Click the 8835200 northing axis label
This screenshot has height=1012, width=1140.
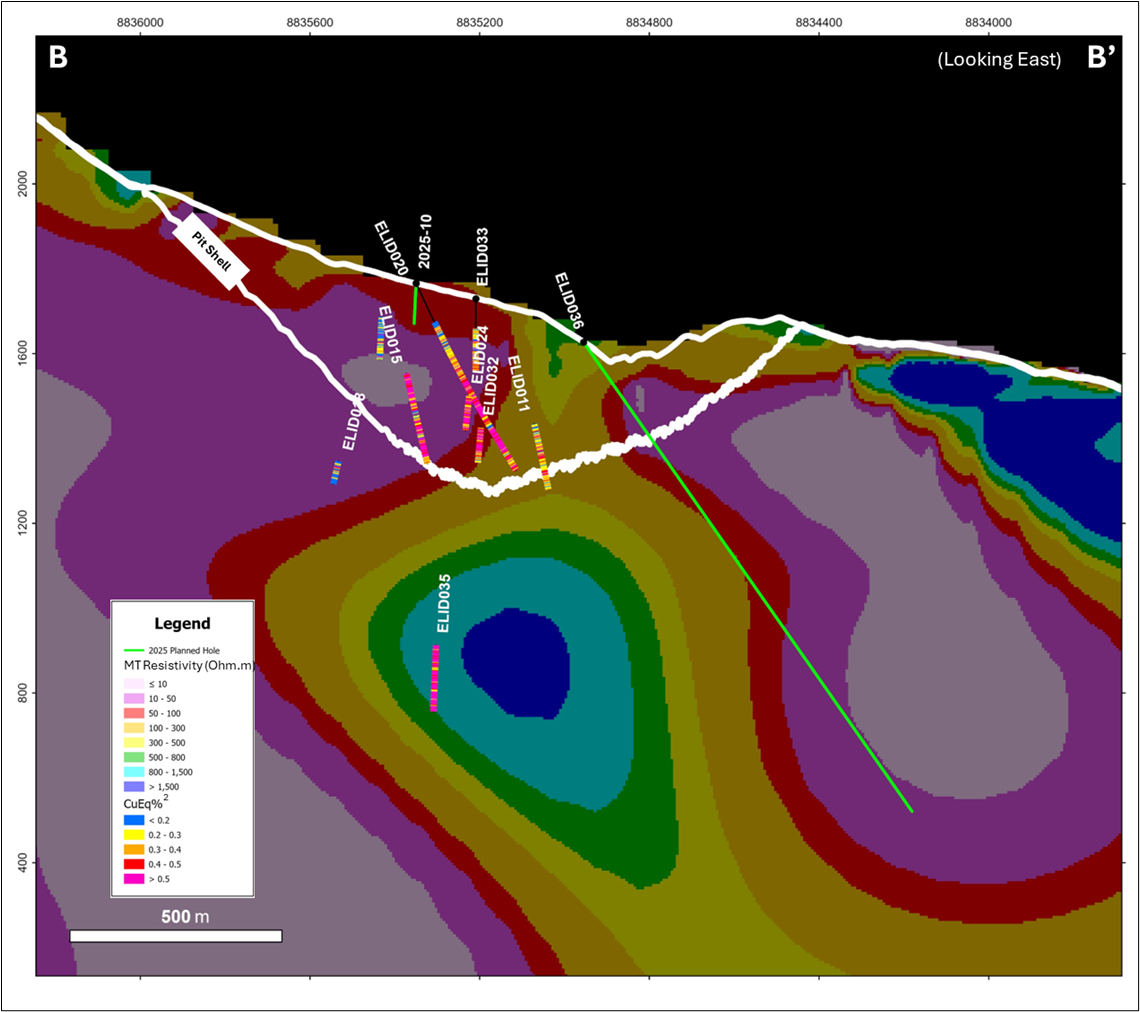[479, 20]
